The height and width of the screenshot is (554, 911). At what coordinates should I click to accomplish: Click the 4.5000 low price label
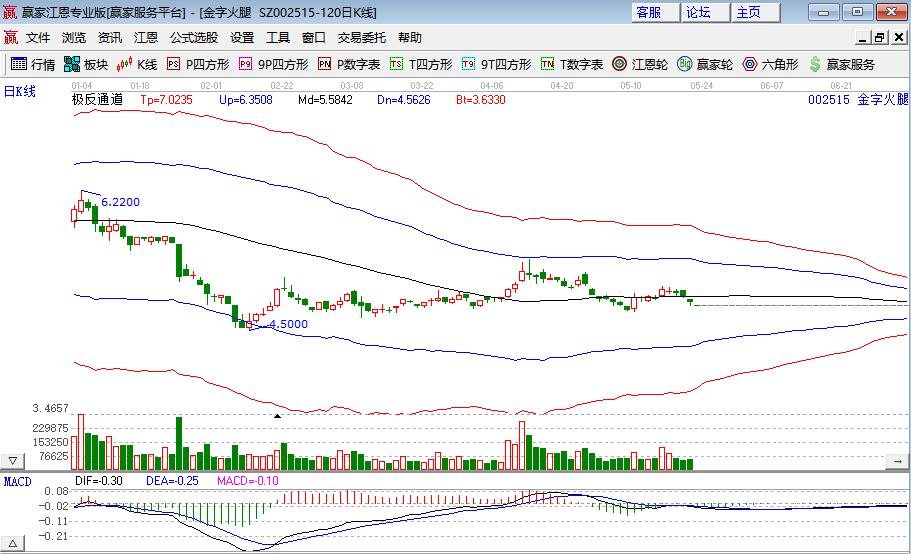point(289,324)
